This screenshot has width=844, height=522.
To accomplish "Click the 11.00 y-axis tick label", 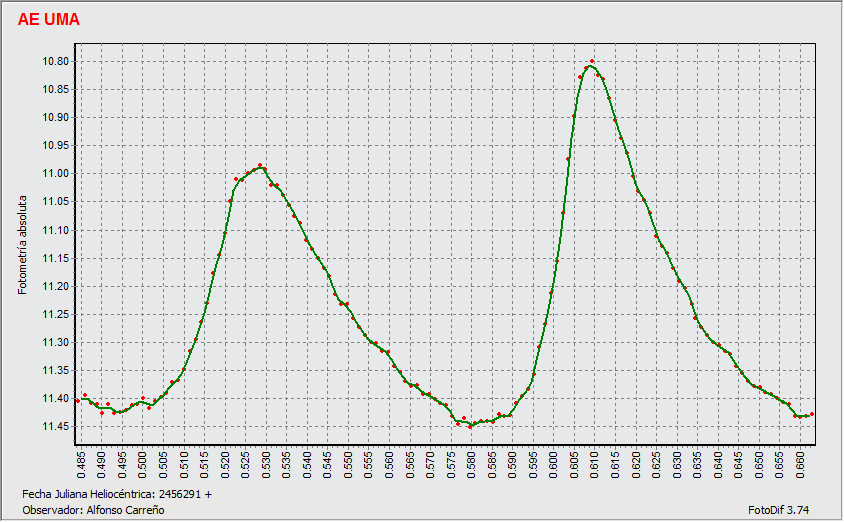I will (54, 174).
